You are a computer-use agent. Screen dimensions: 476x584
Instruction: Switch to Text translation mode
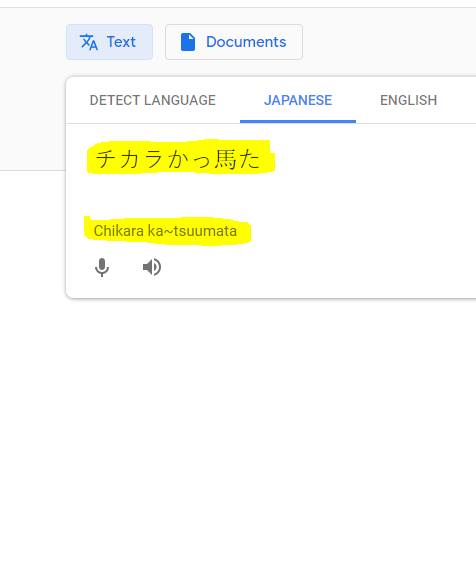click(x=110, y=42)
